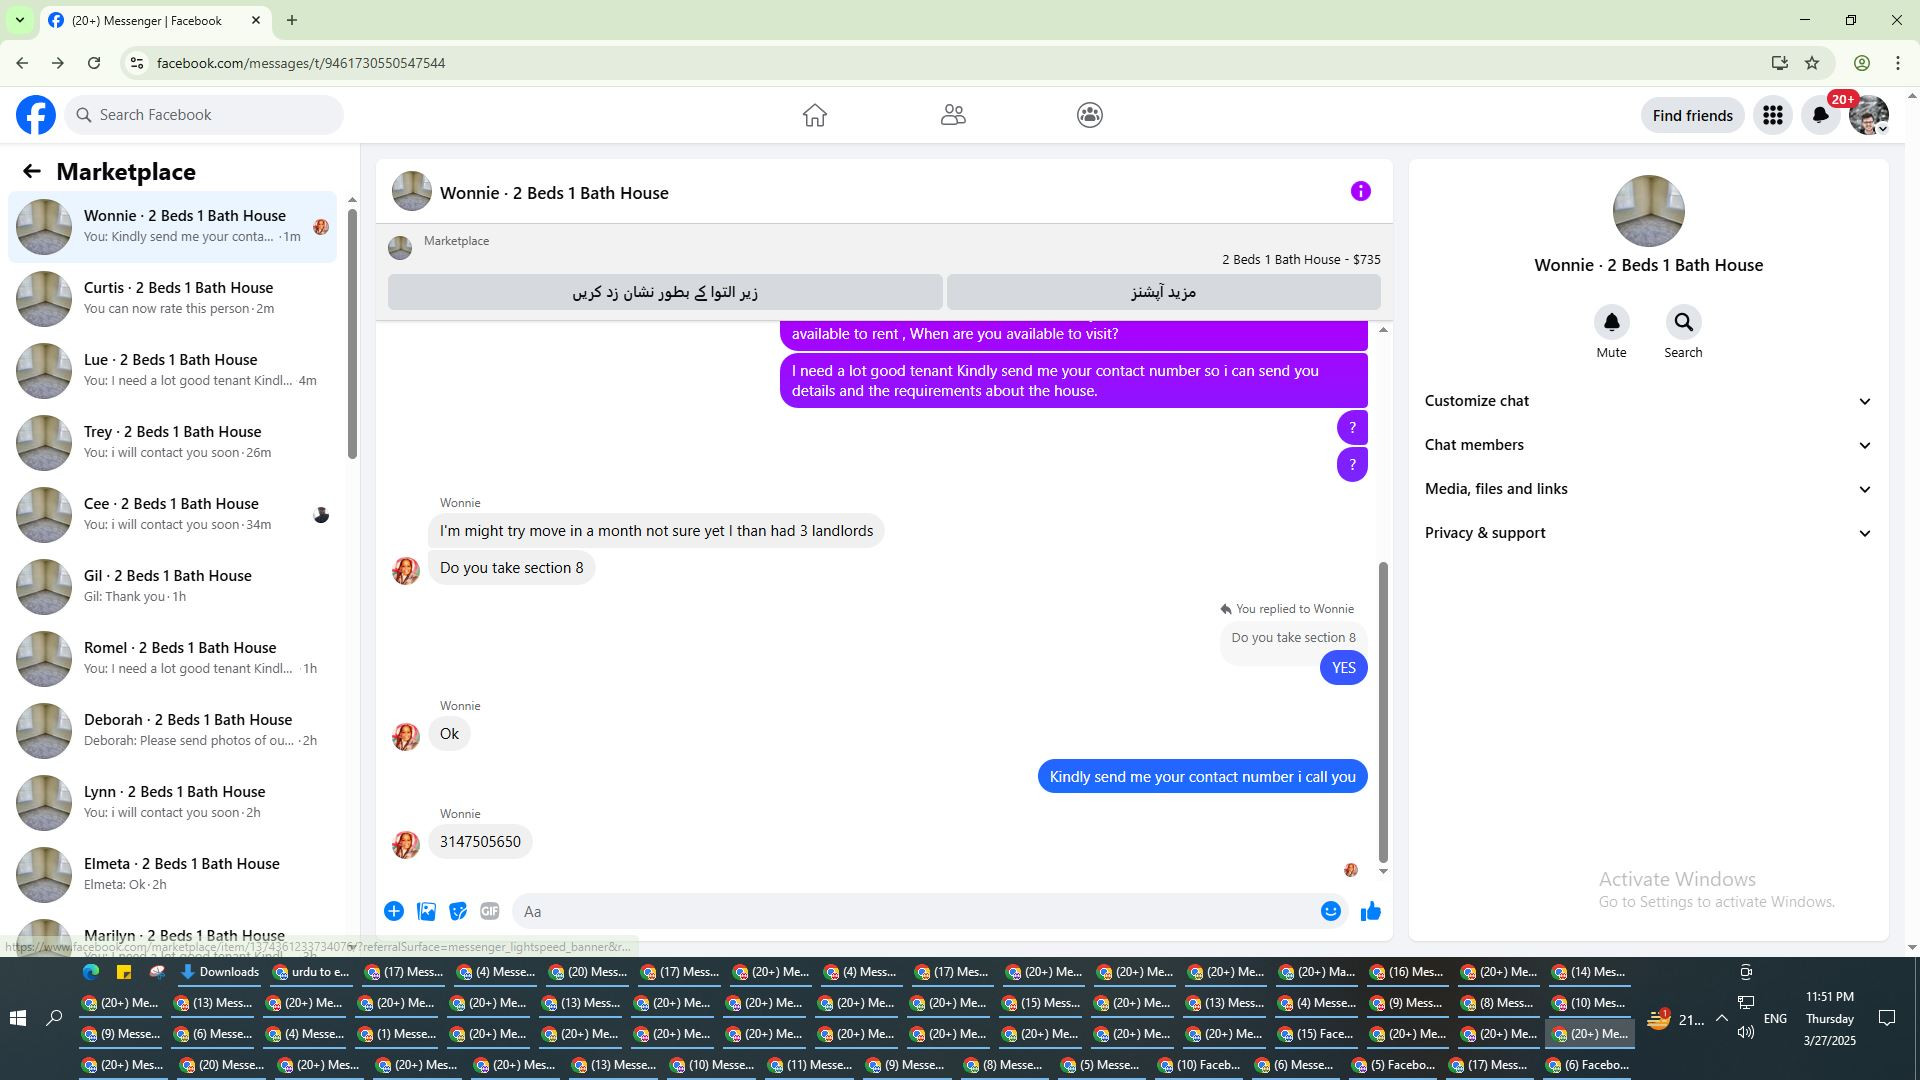Image resolution: width=1920 pixels, height=1080 pixels.
Task: Open the Chrome three-dot menu
Action: pyautogui.click(x=1898, y=63)
